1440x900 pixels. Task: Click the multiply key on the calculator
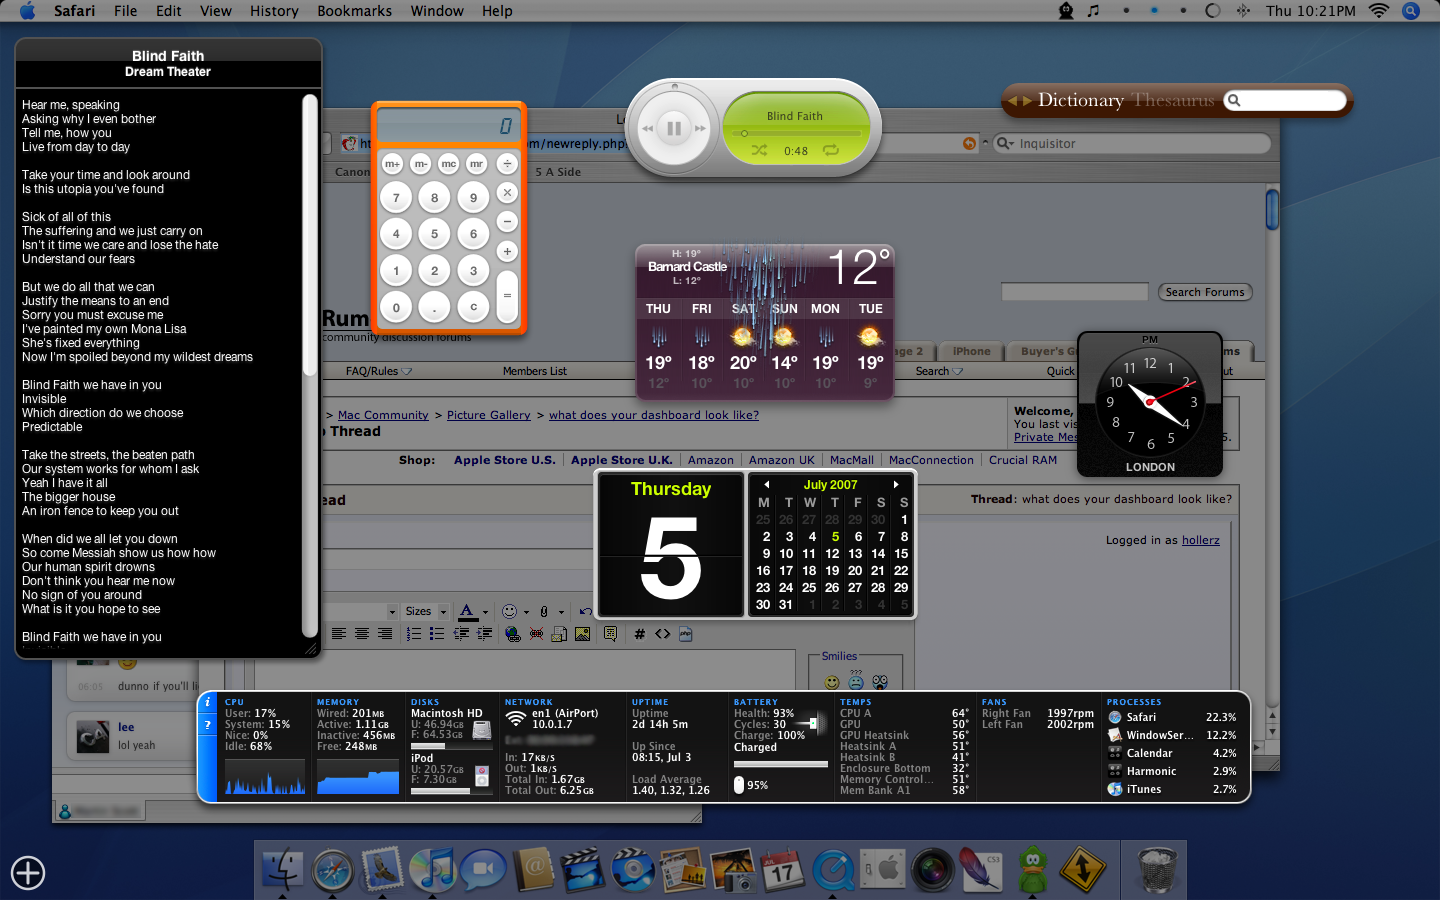tap(507, 192)
